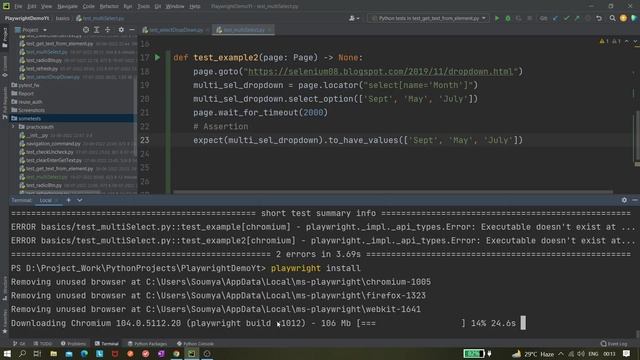Screen dimensions: 640x360
Task: Open the Windows Start button
Action: pos(7,354)
